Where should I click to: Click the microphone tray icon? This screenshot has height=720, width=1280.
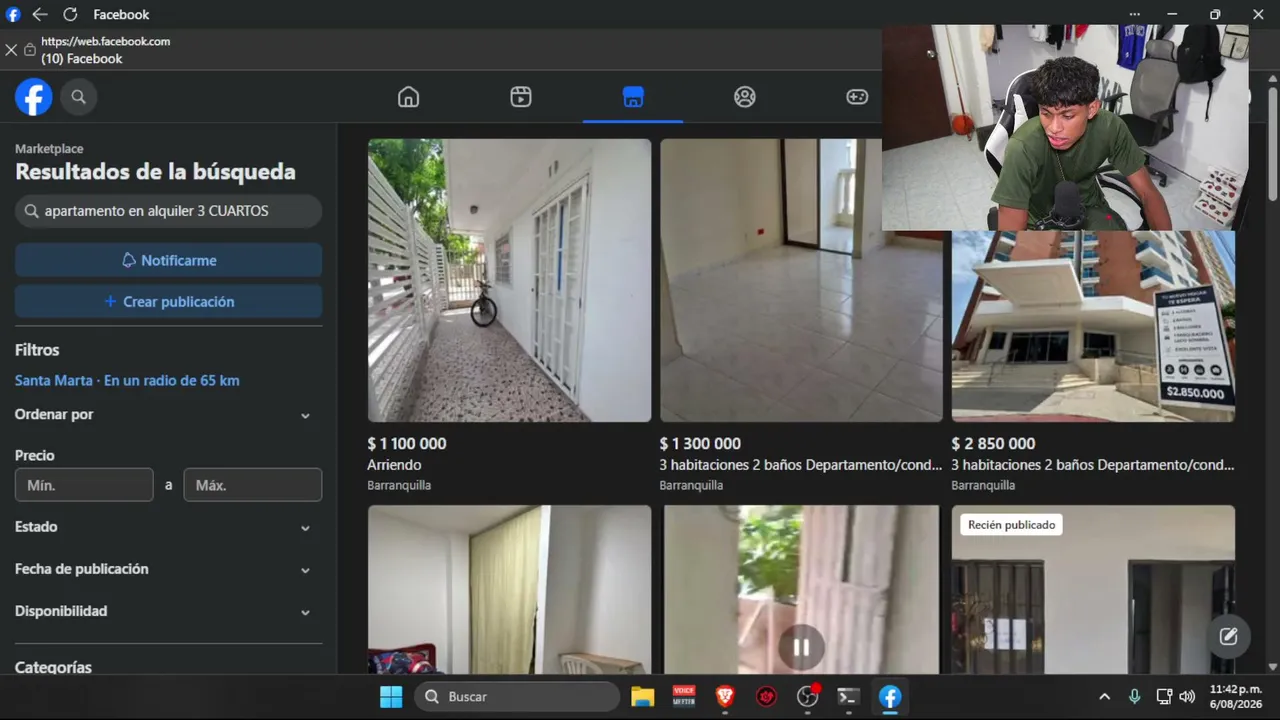(1134, 697)
